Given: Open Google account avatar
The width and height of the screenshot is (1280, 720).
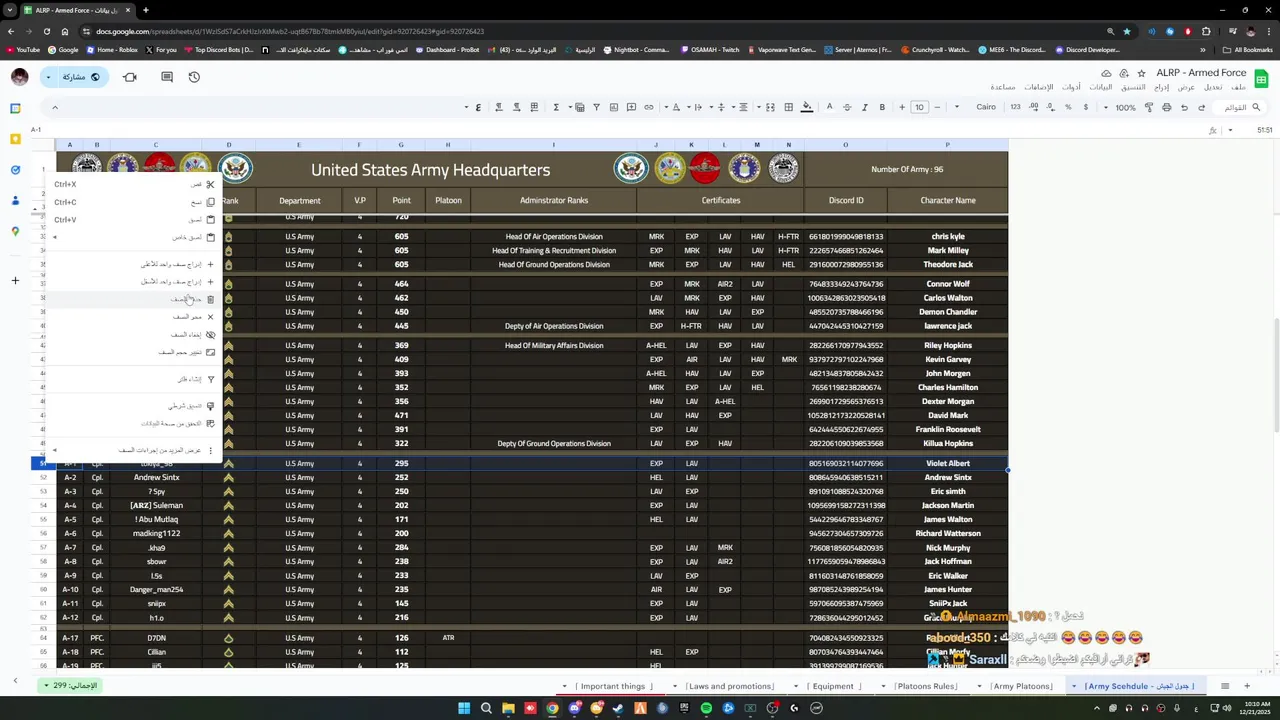Looking at the screenshot, I should pyautogui.click(x=19, y=77).
